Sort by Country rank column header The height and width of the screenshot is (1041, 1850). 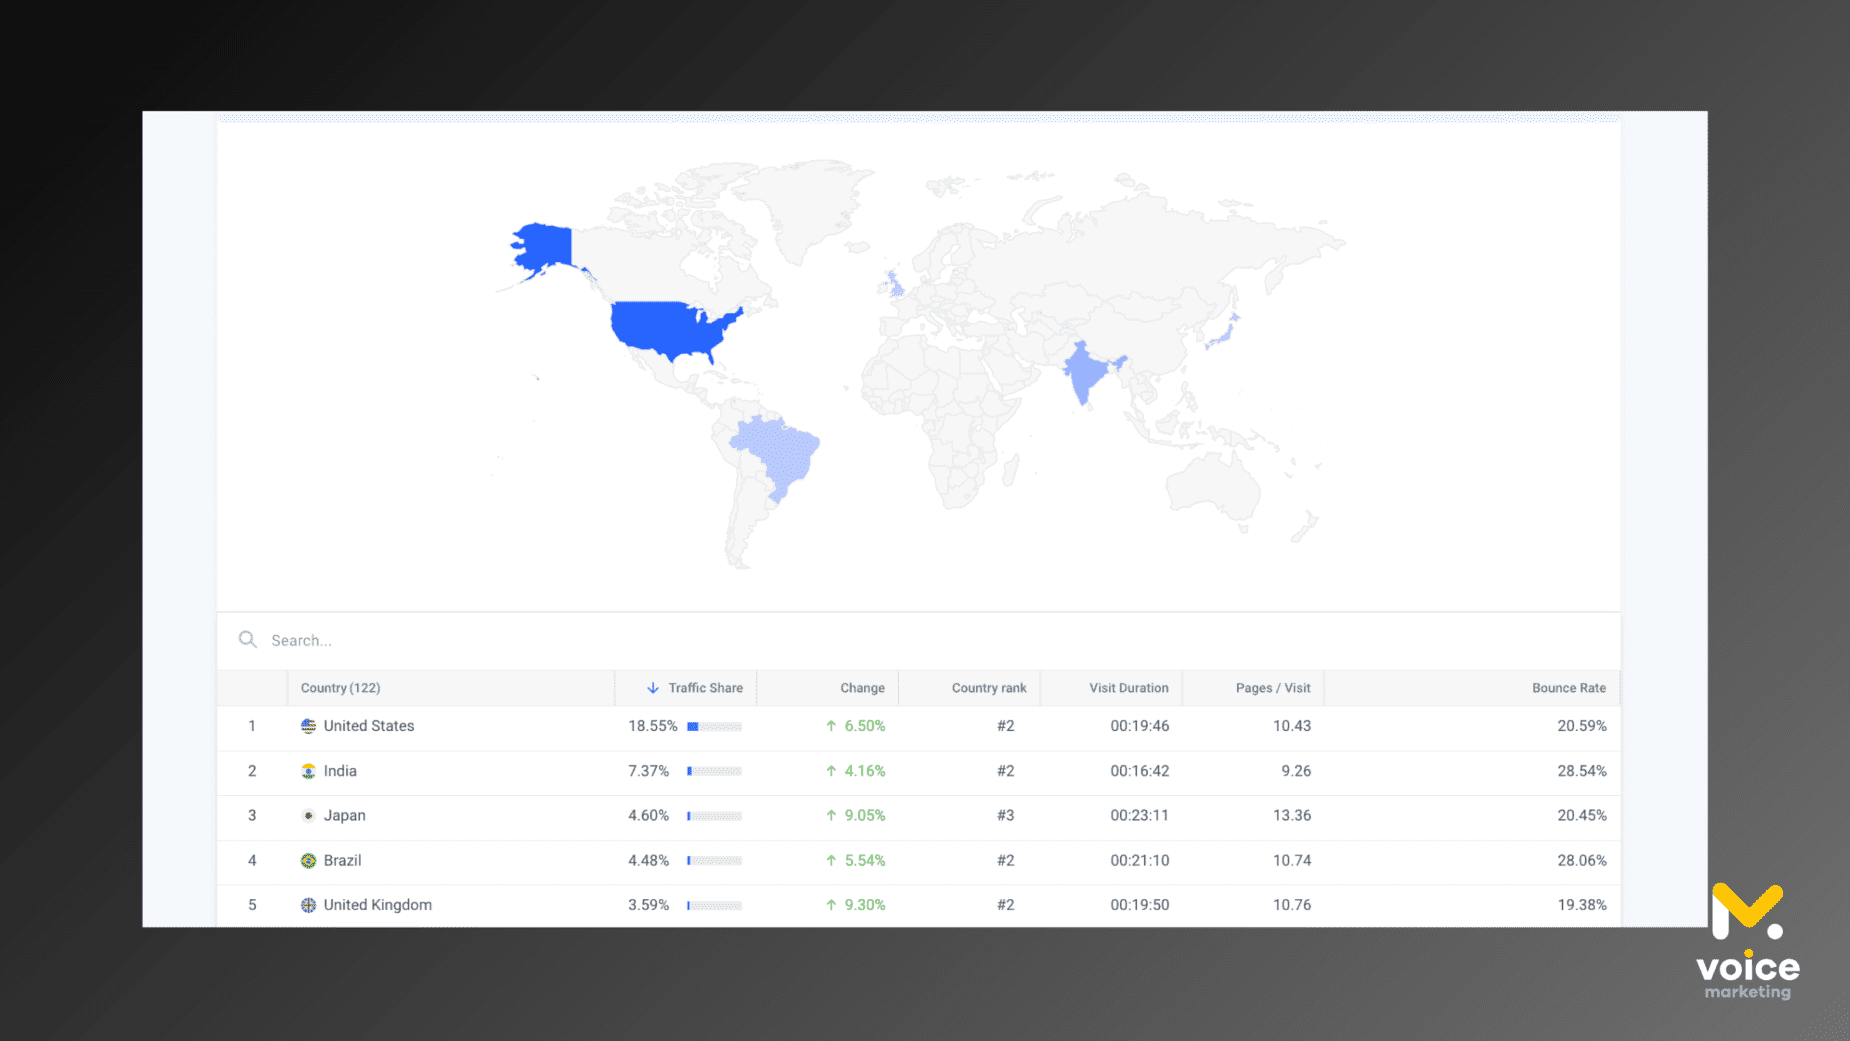[988, 688]
